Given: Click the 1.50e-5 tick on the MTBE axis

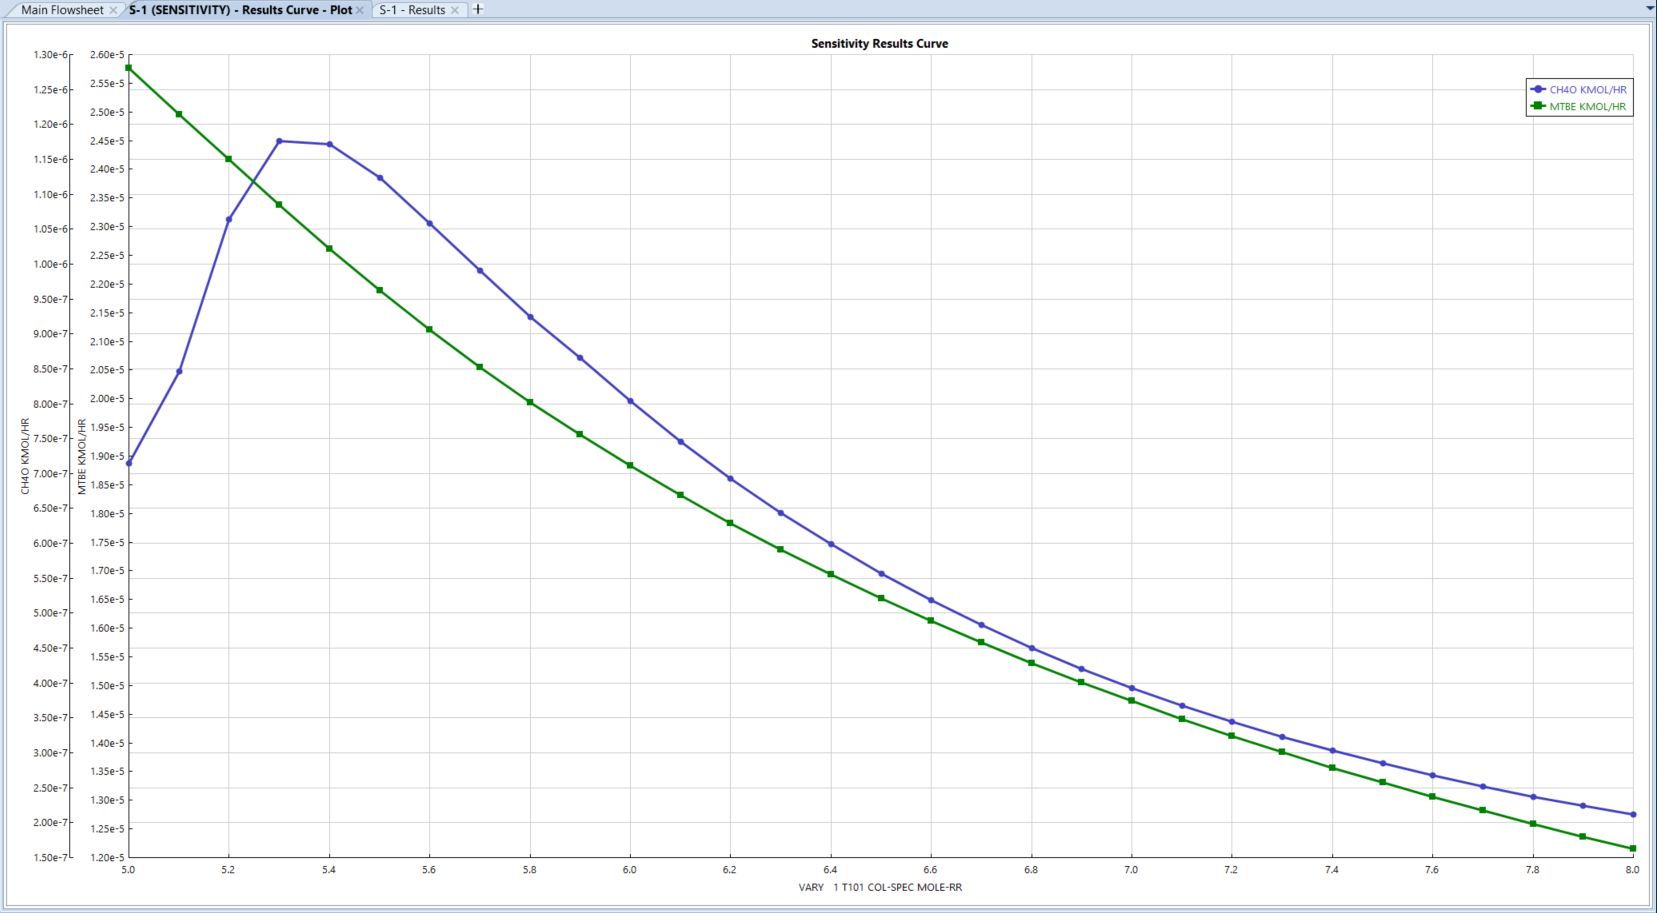Looking at the screenshot, I should click(107, 686).
